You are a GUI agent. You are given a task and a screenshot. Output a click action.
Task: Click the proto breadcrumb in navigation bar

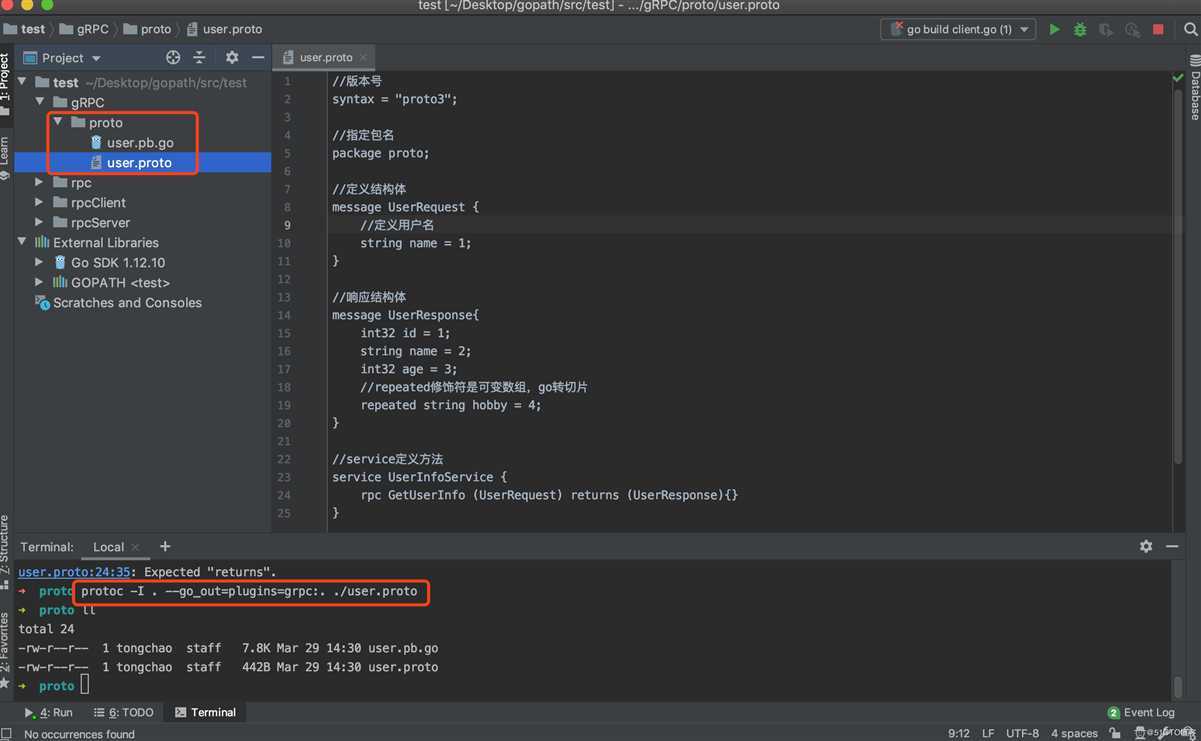coord(148,29)
